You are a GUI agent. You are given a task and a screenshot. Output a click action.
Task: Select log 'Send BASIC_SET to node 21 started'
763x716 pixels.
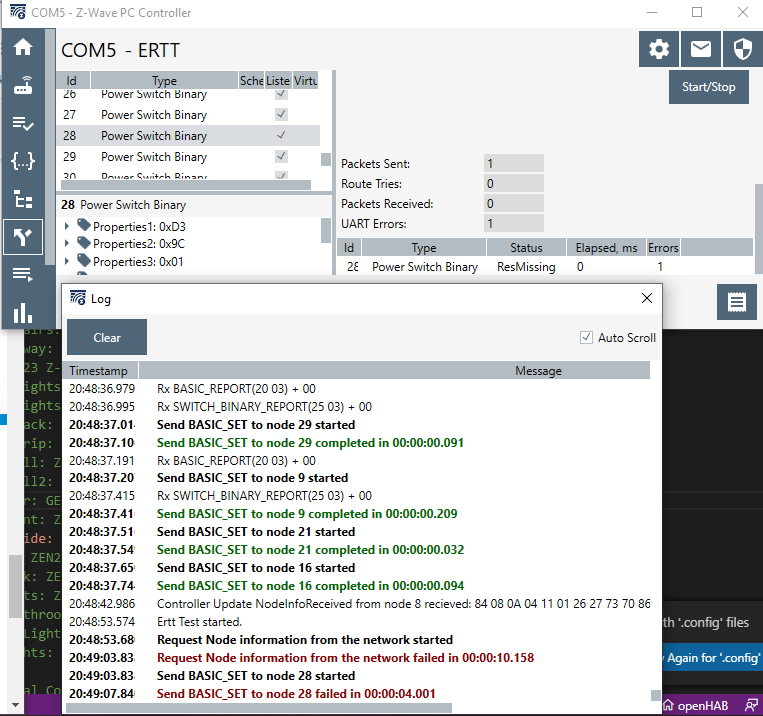[356, 532]
